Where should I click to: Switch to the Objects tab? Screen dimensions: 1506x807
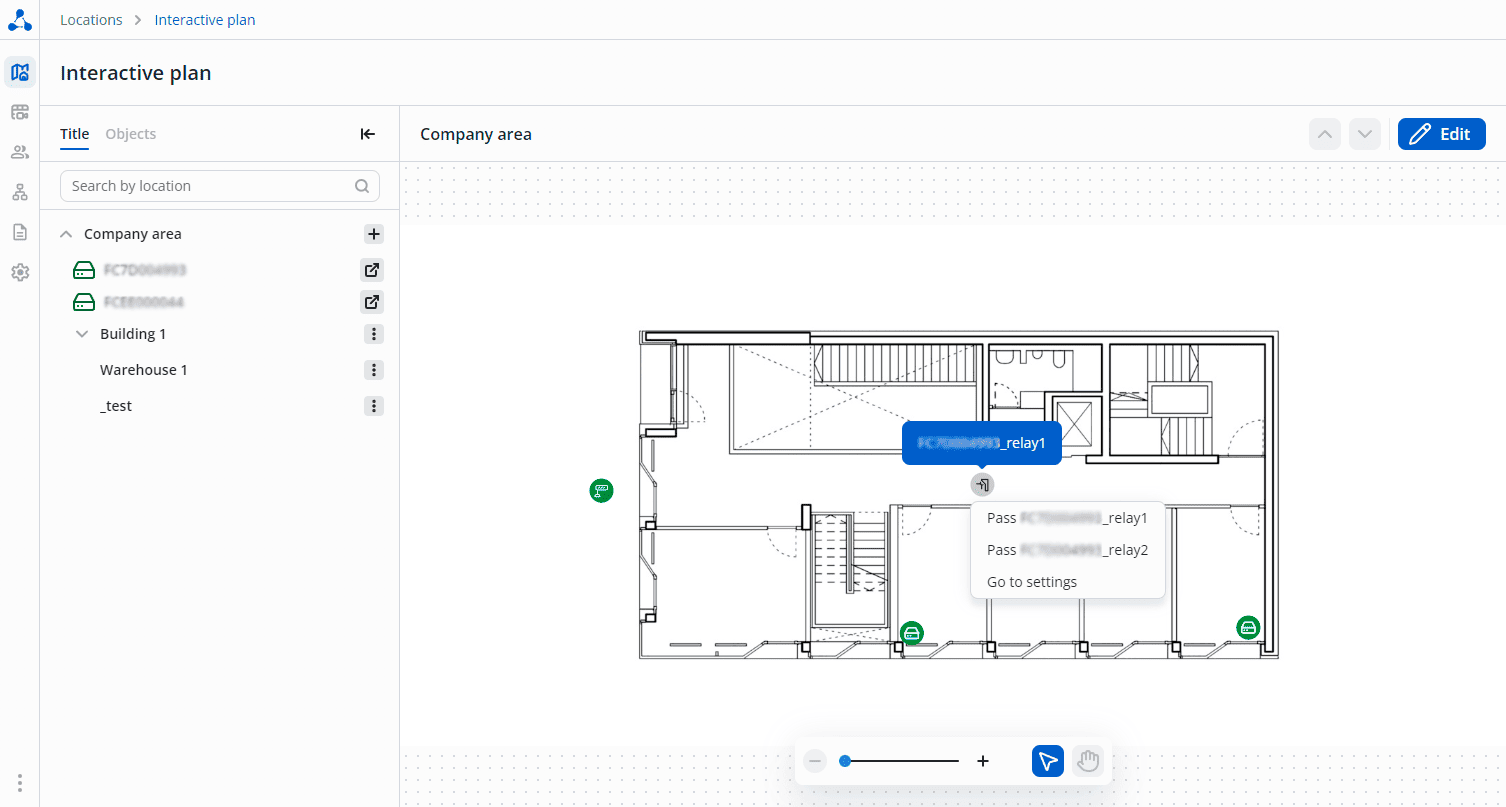coord(131,134)
